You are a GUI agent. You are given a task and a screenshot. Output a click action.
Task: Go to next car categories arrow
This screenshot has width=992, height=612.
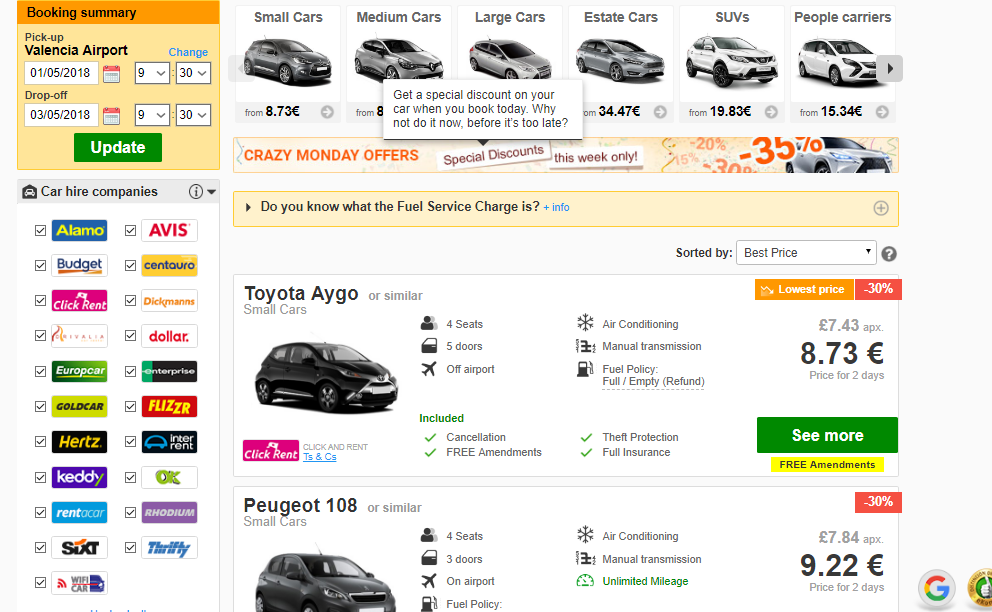(x=890, y=68)
